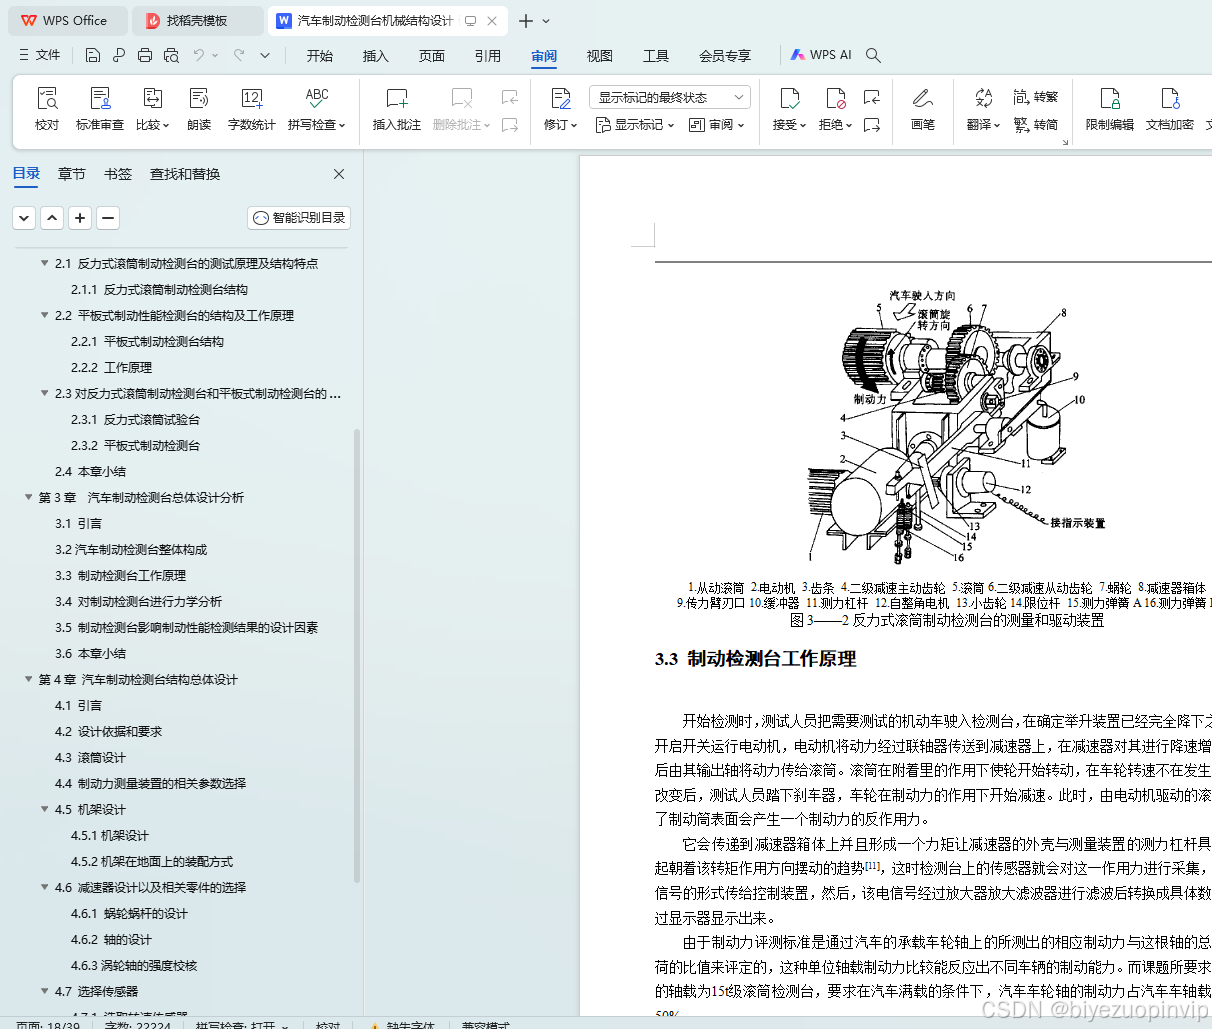
Task: Jump to 4.6.1 蜗轮蜗杆的设计 in outline
Action: click(x=129, y=913)
